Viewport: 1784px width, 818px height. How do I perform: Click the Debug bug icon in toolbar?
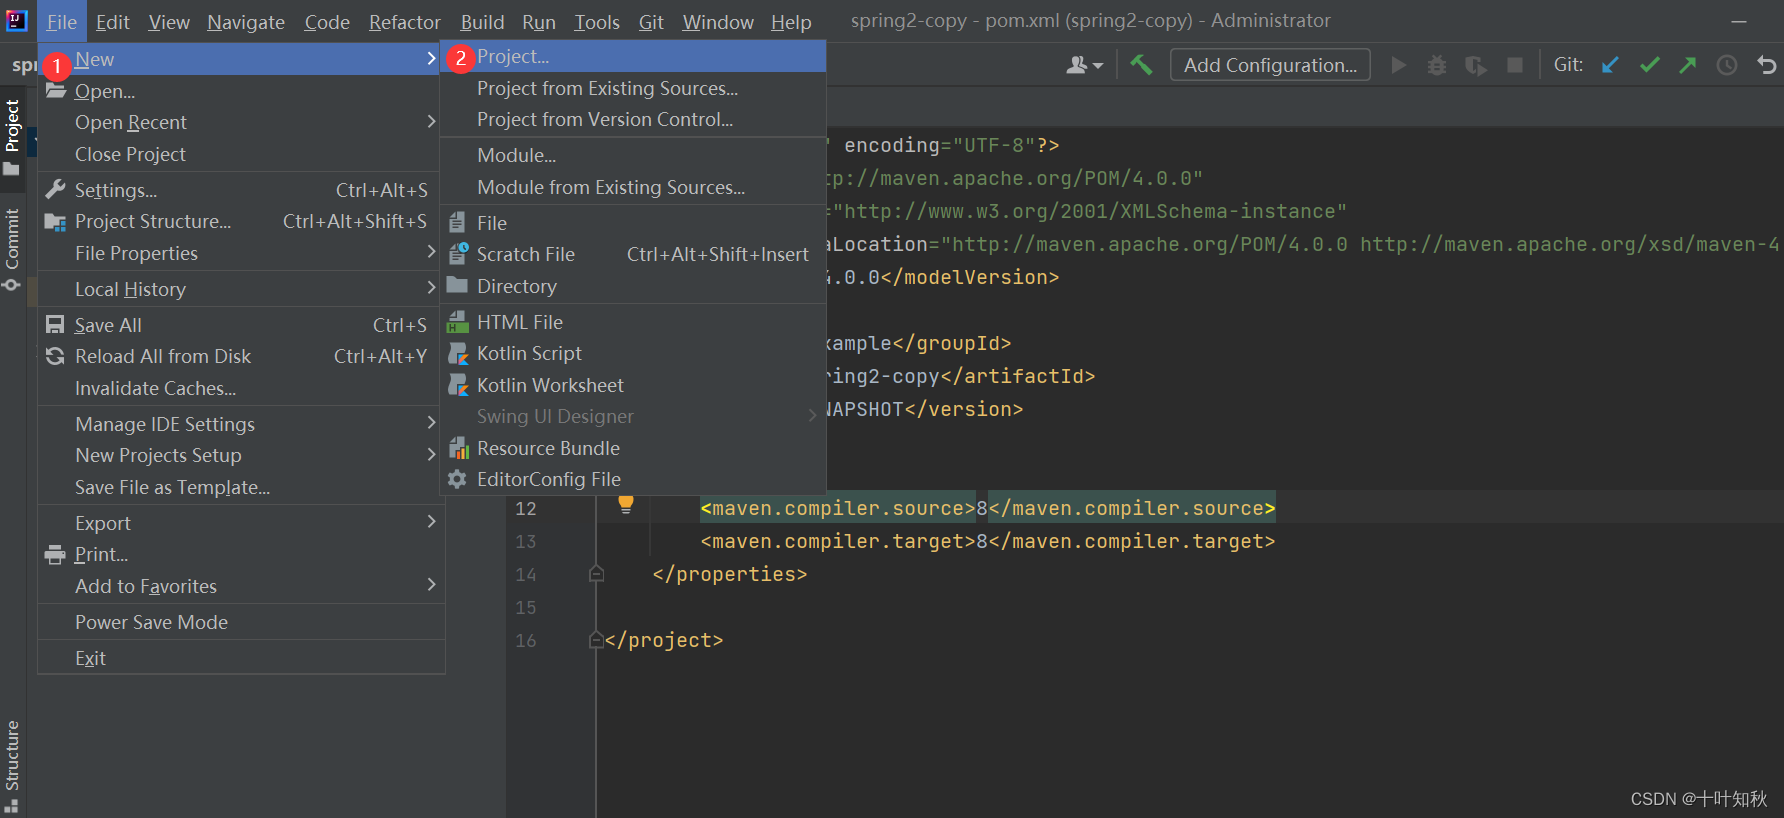(1437, 65)
